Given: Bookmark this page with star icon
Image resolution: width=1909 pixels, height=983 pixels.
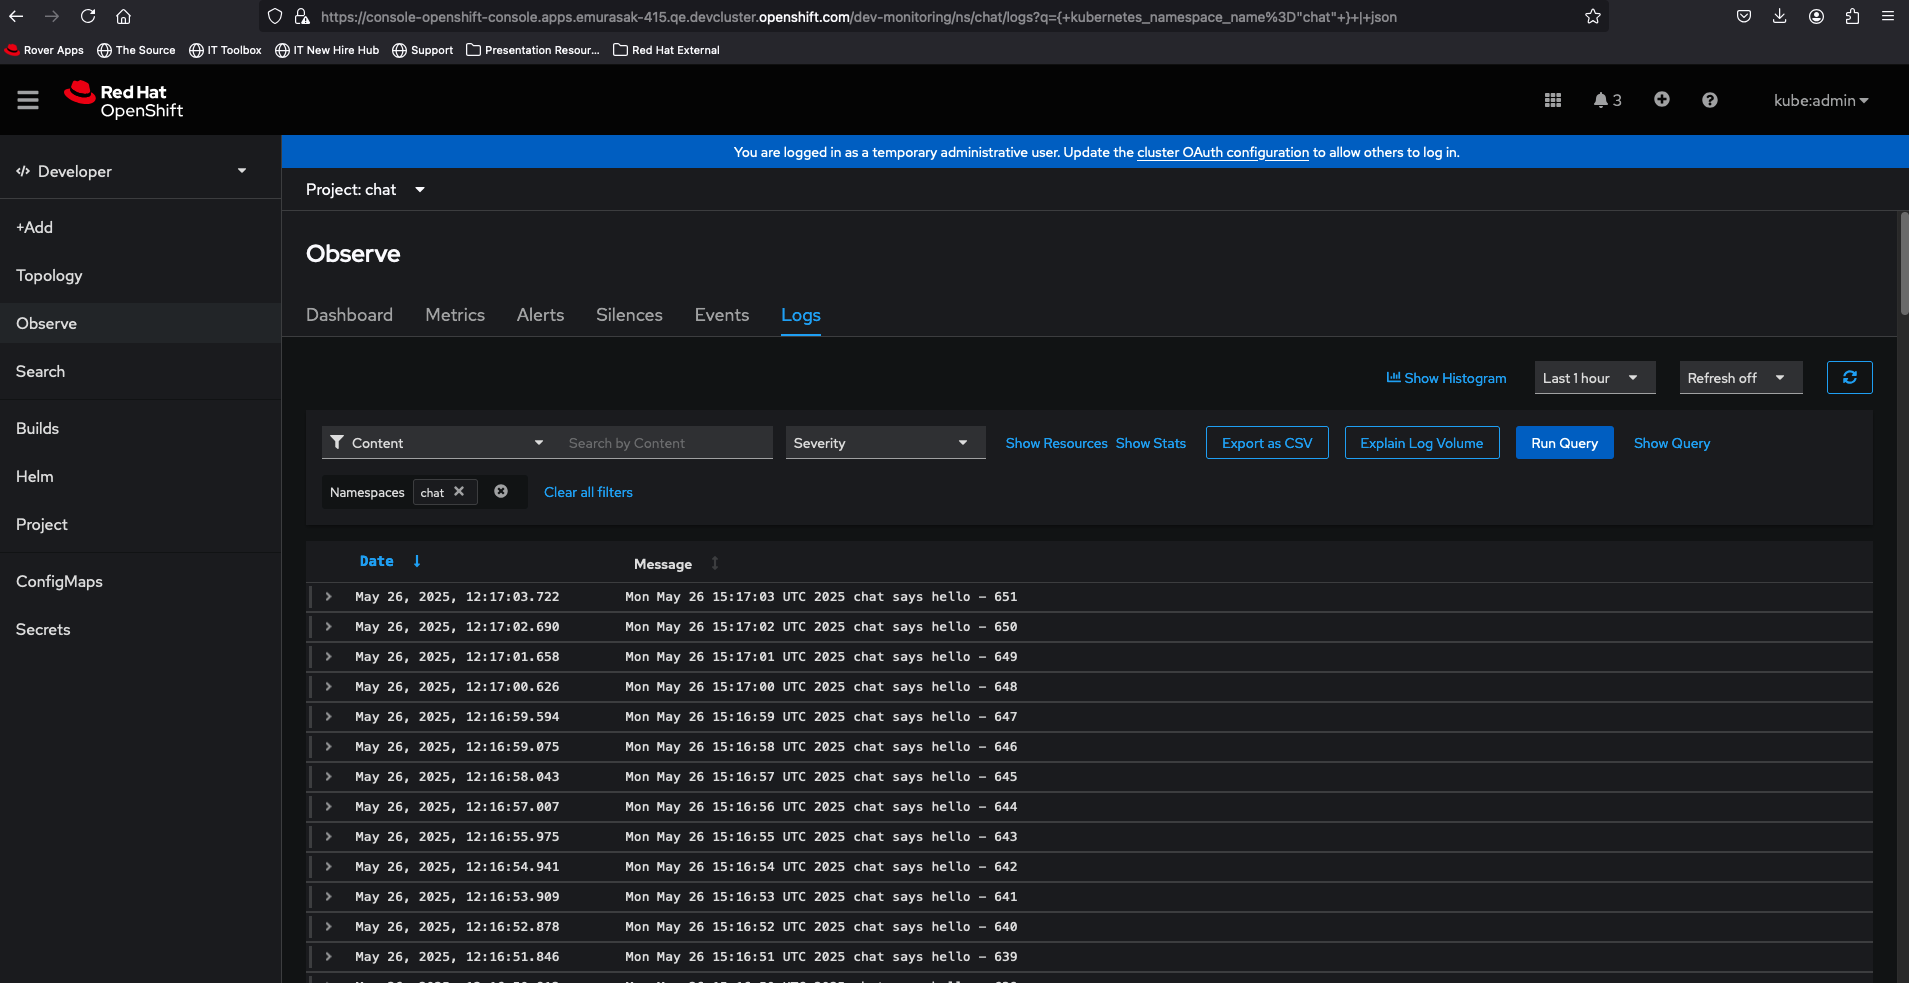Looking at the screenshot, I should (x=1592, y=17).
